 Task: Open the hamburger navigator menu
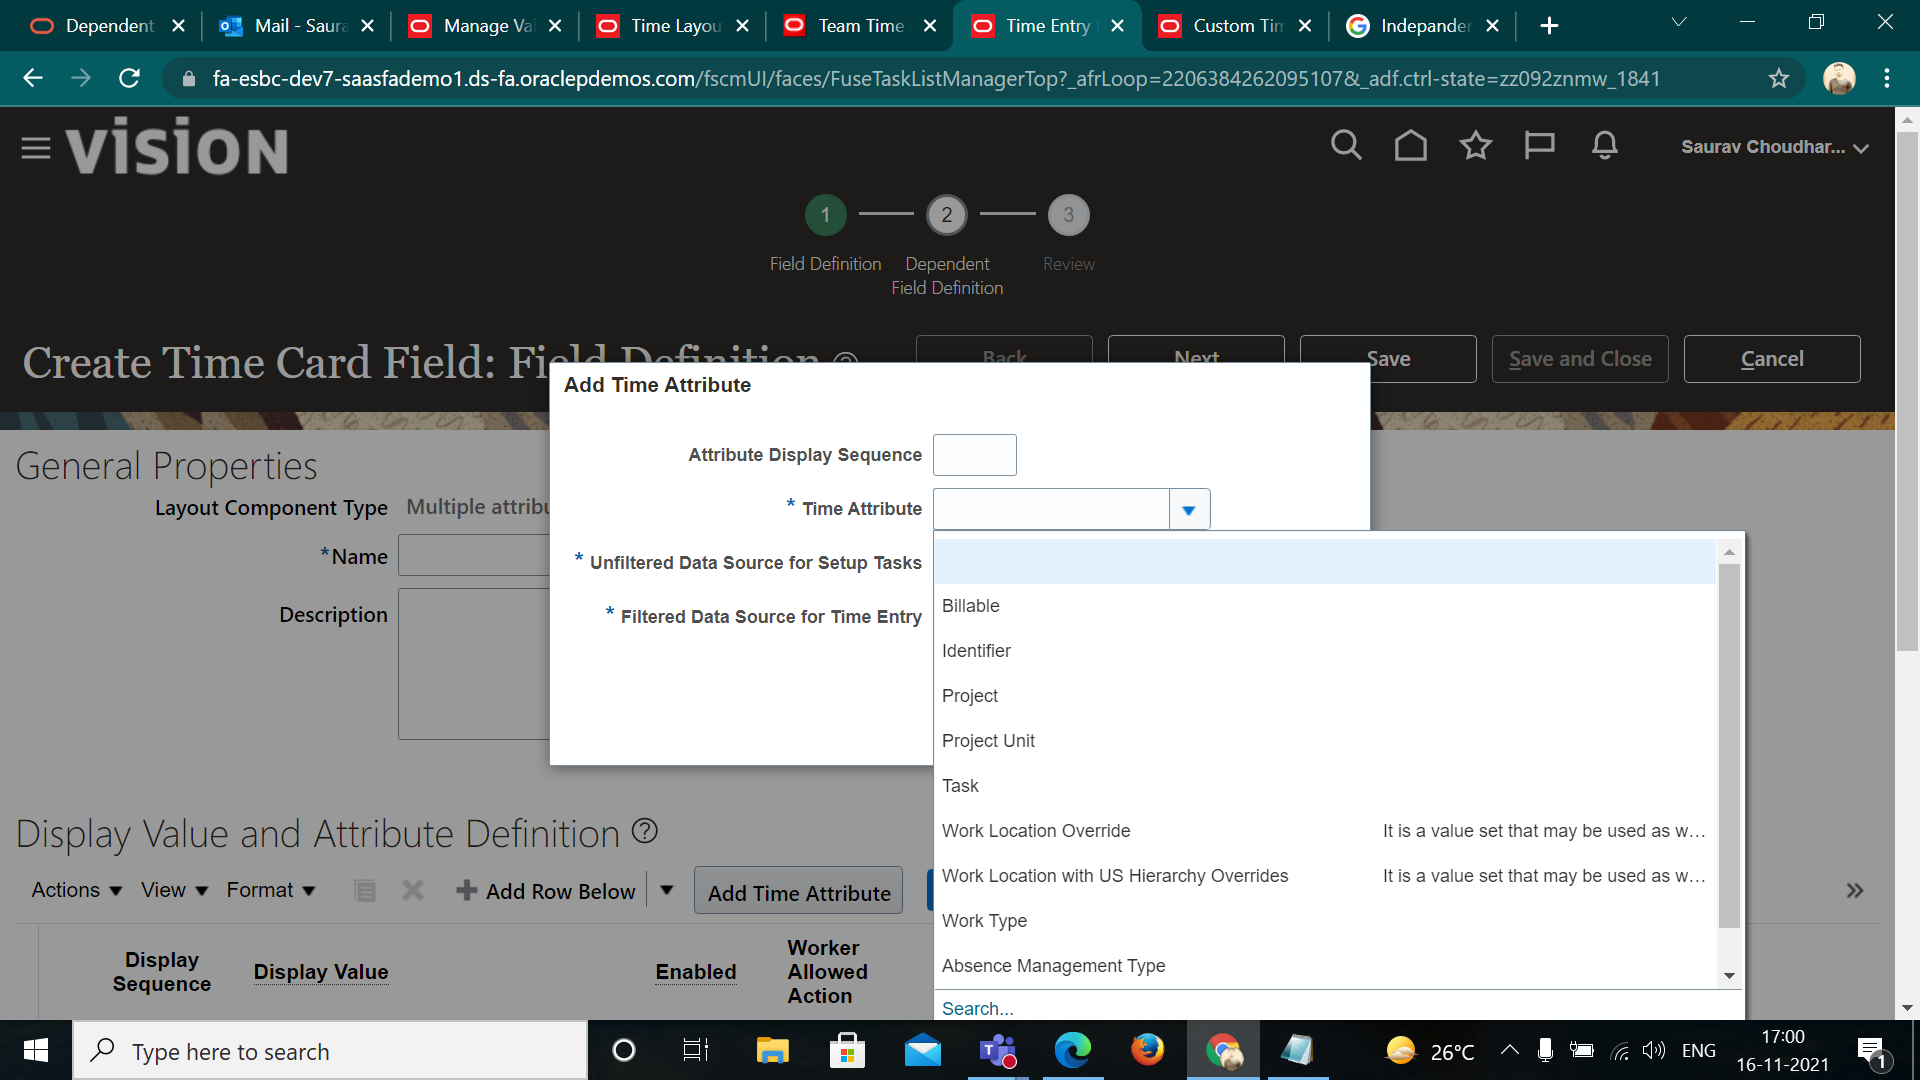[36, 148]
